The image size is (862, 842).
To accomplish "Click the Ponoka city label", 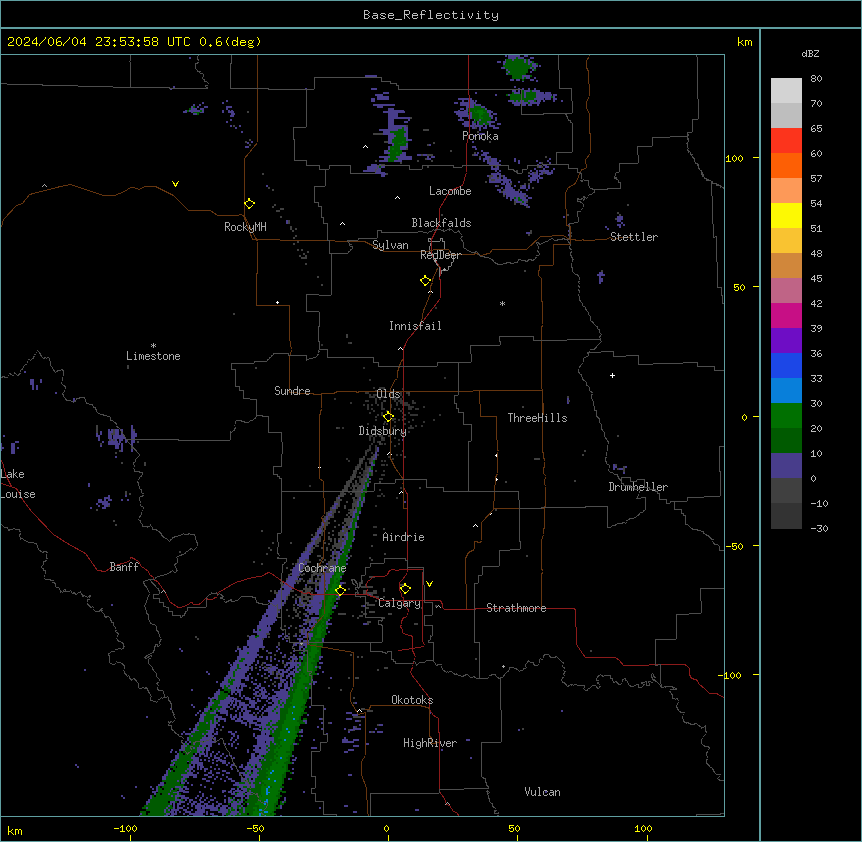I will [x=480, y=136].
